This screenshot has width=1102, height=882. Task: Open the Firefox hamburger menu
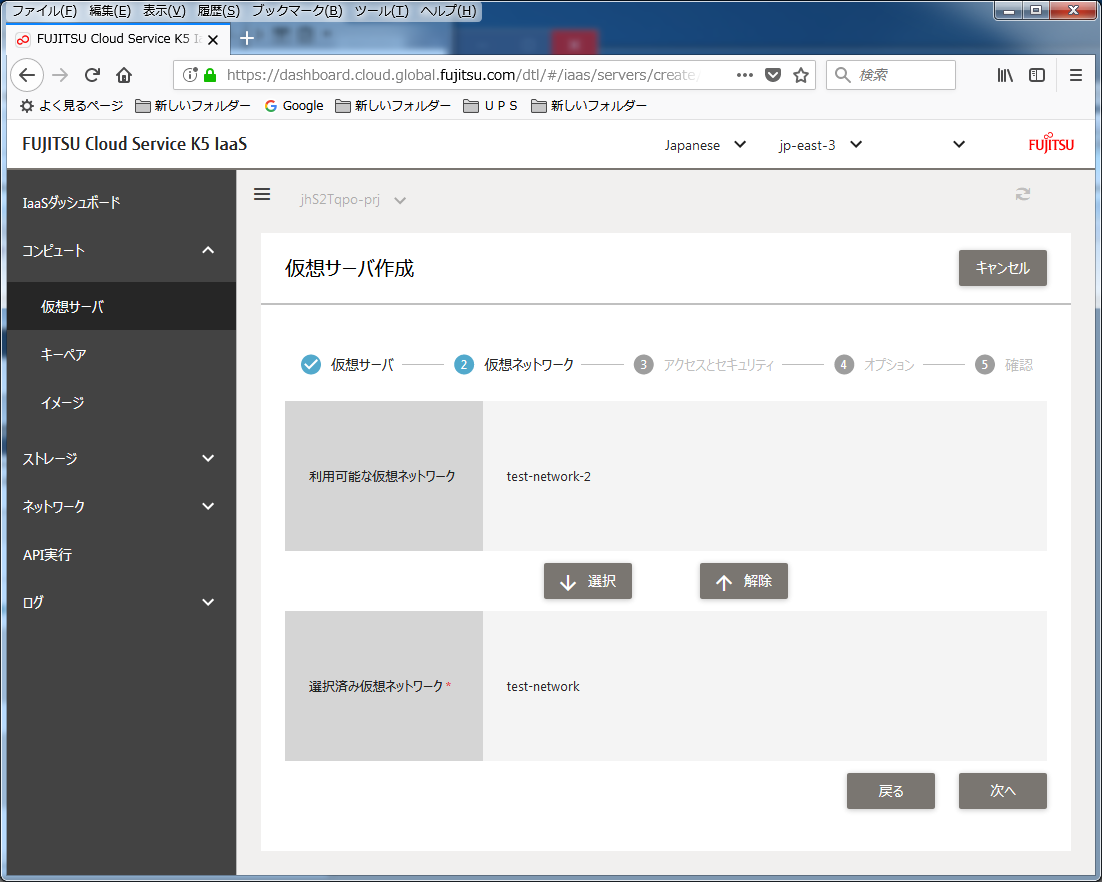coord(1075,74)
